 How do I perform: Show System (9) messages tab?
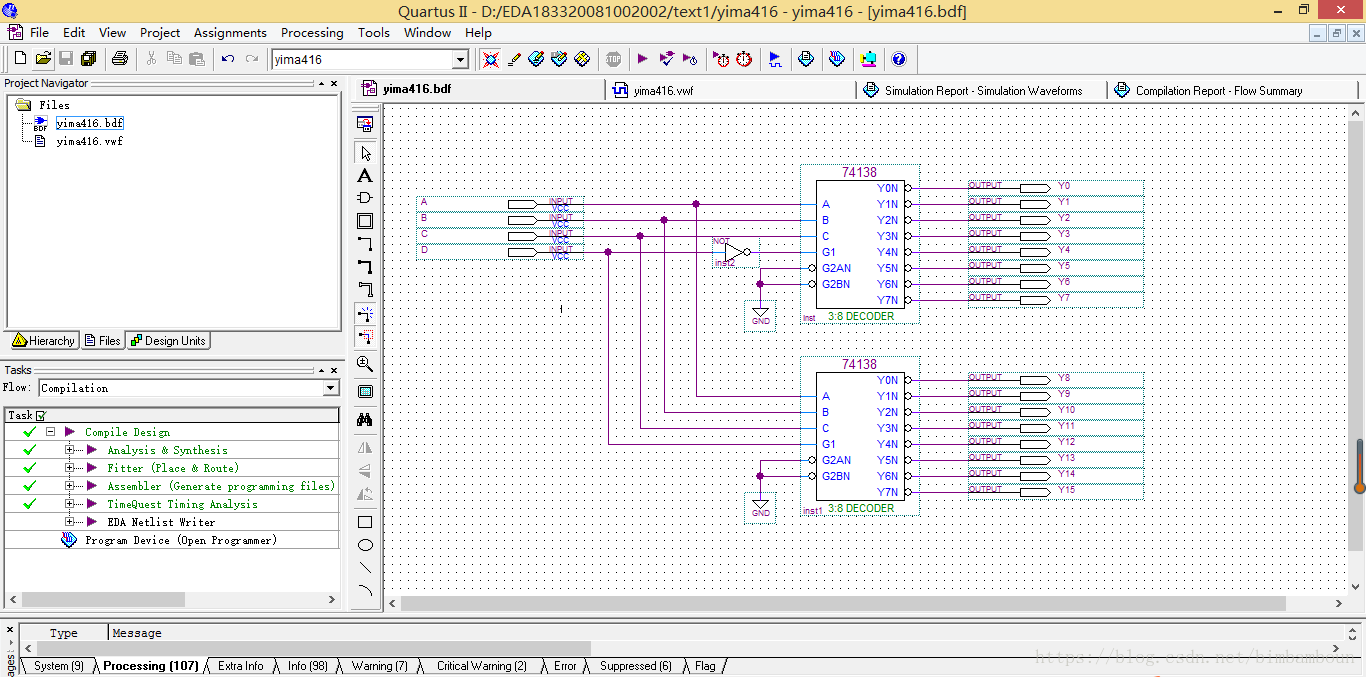(x=59, y=666)
